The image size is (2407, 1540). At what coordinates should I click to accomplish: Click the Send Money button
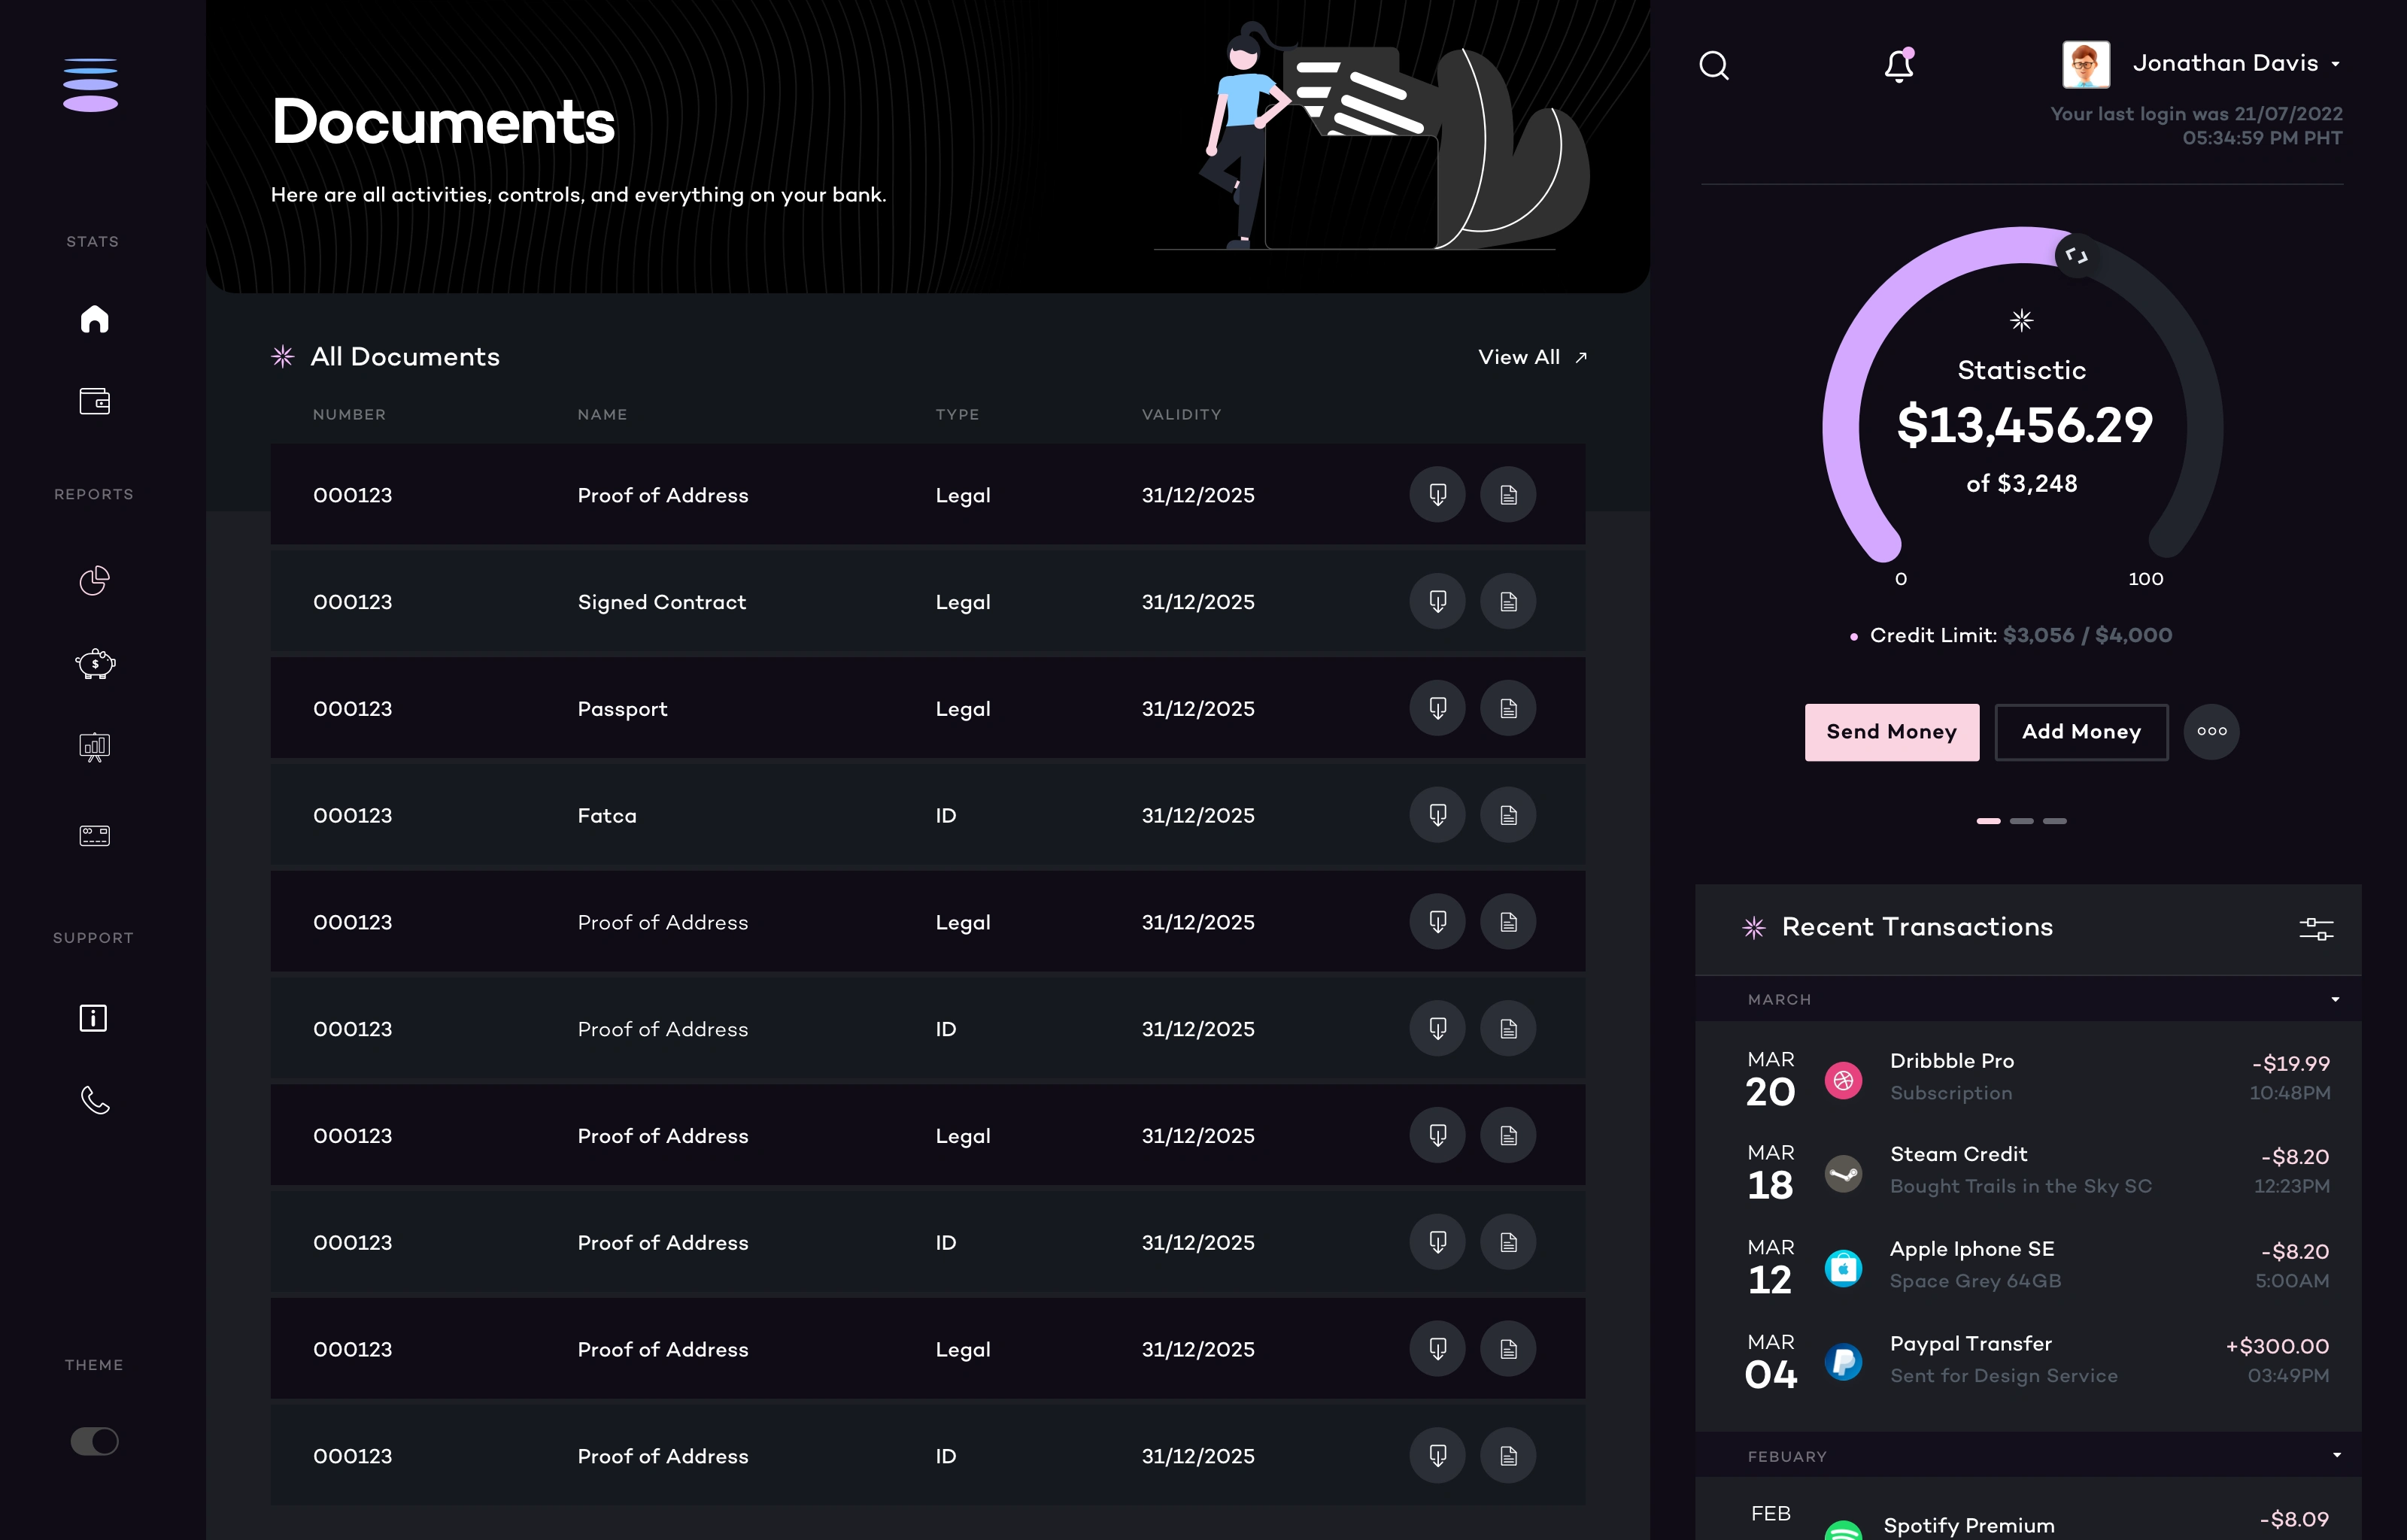click(1891, 732)
